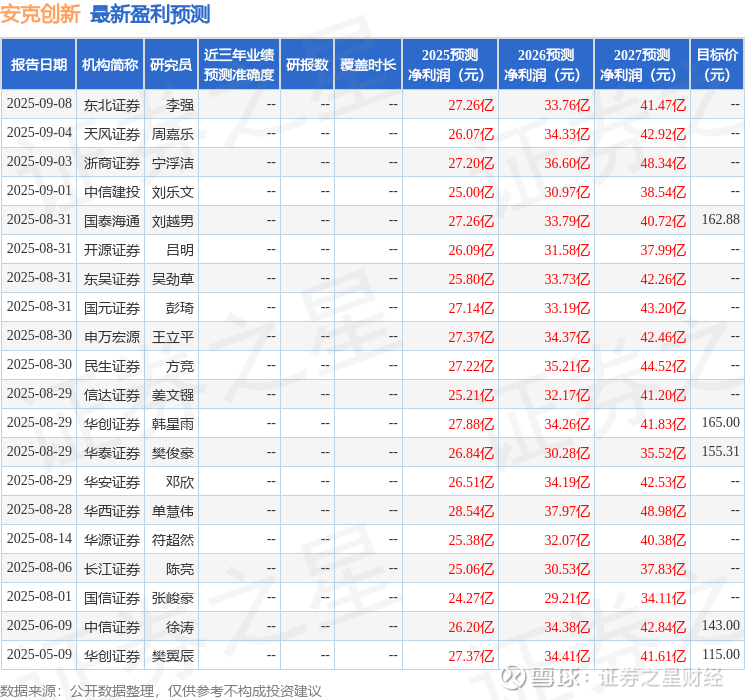The image size is (745, 700).
Task: Click the 25.00亿 2025 profit value
Action: coord(471,192)
